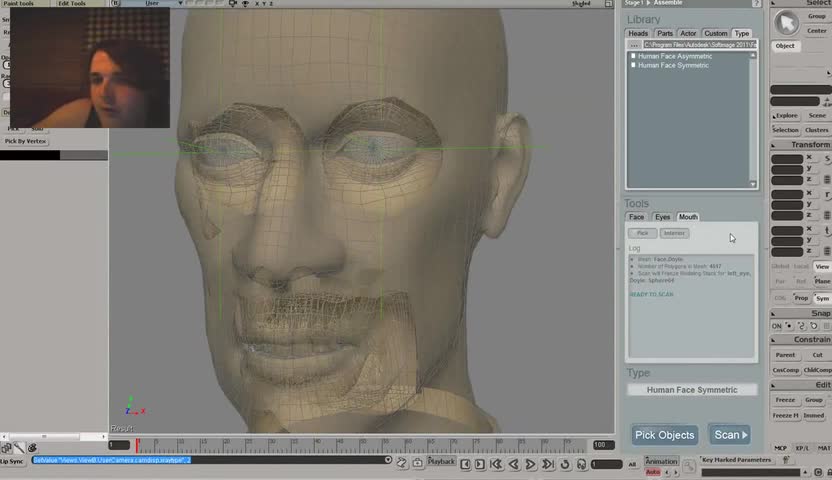Viewport: 832px width, 480px height.
Task: Enable the point snap target icon
Action: (x=789, y=326)
